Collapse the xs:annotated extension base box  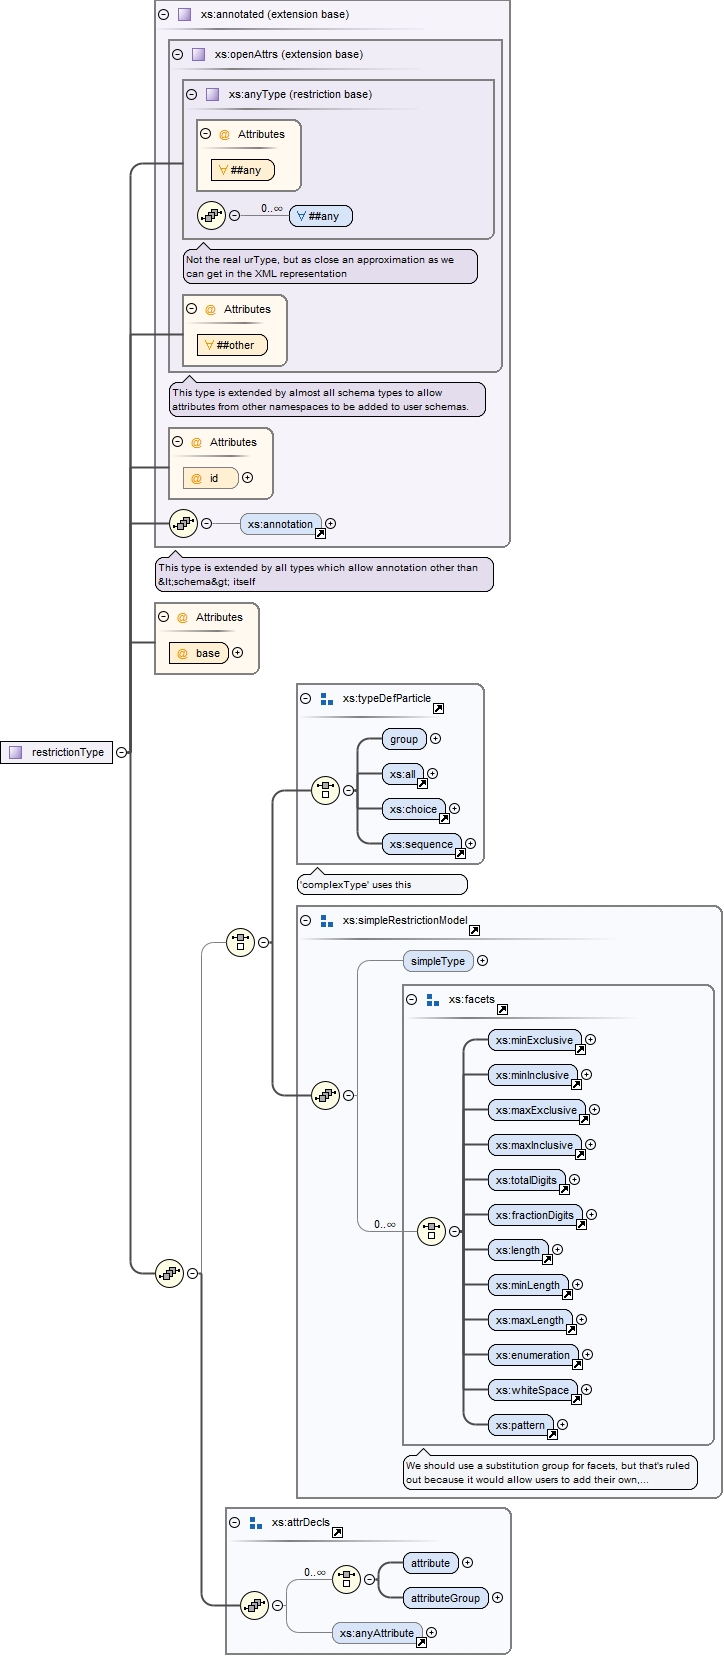164,15
